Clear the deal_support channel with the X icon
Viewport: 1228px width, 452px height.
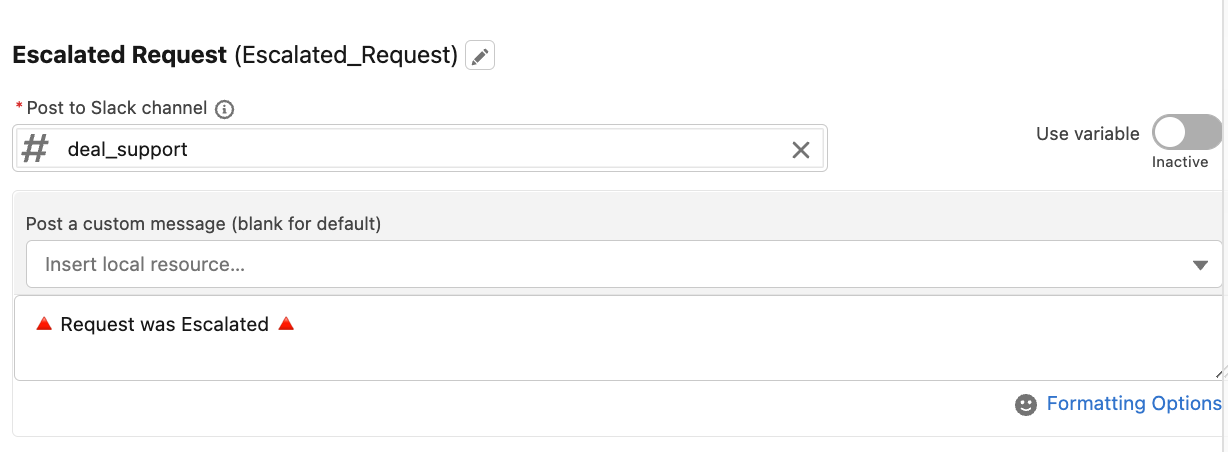[801, 150]
